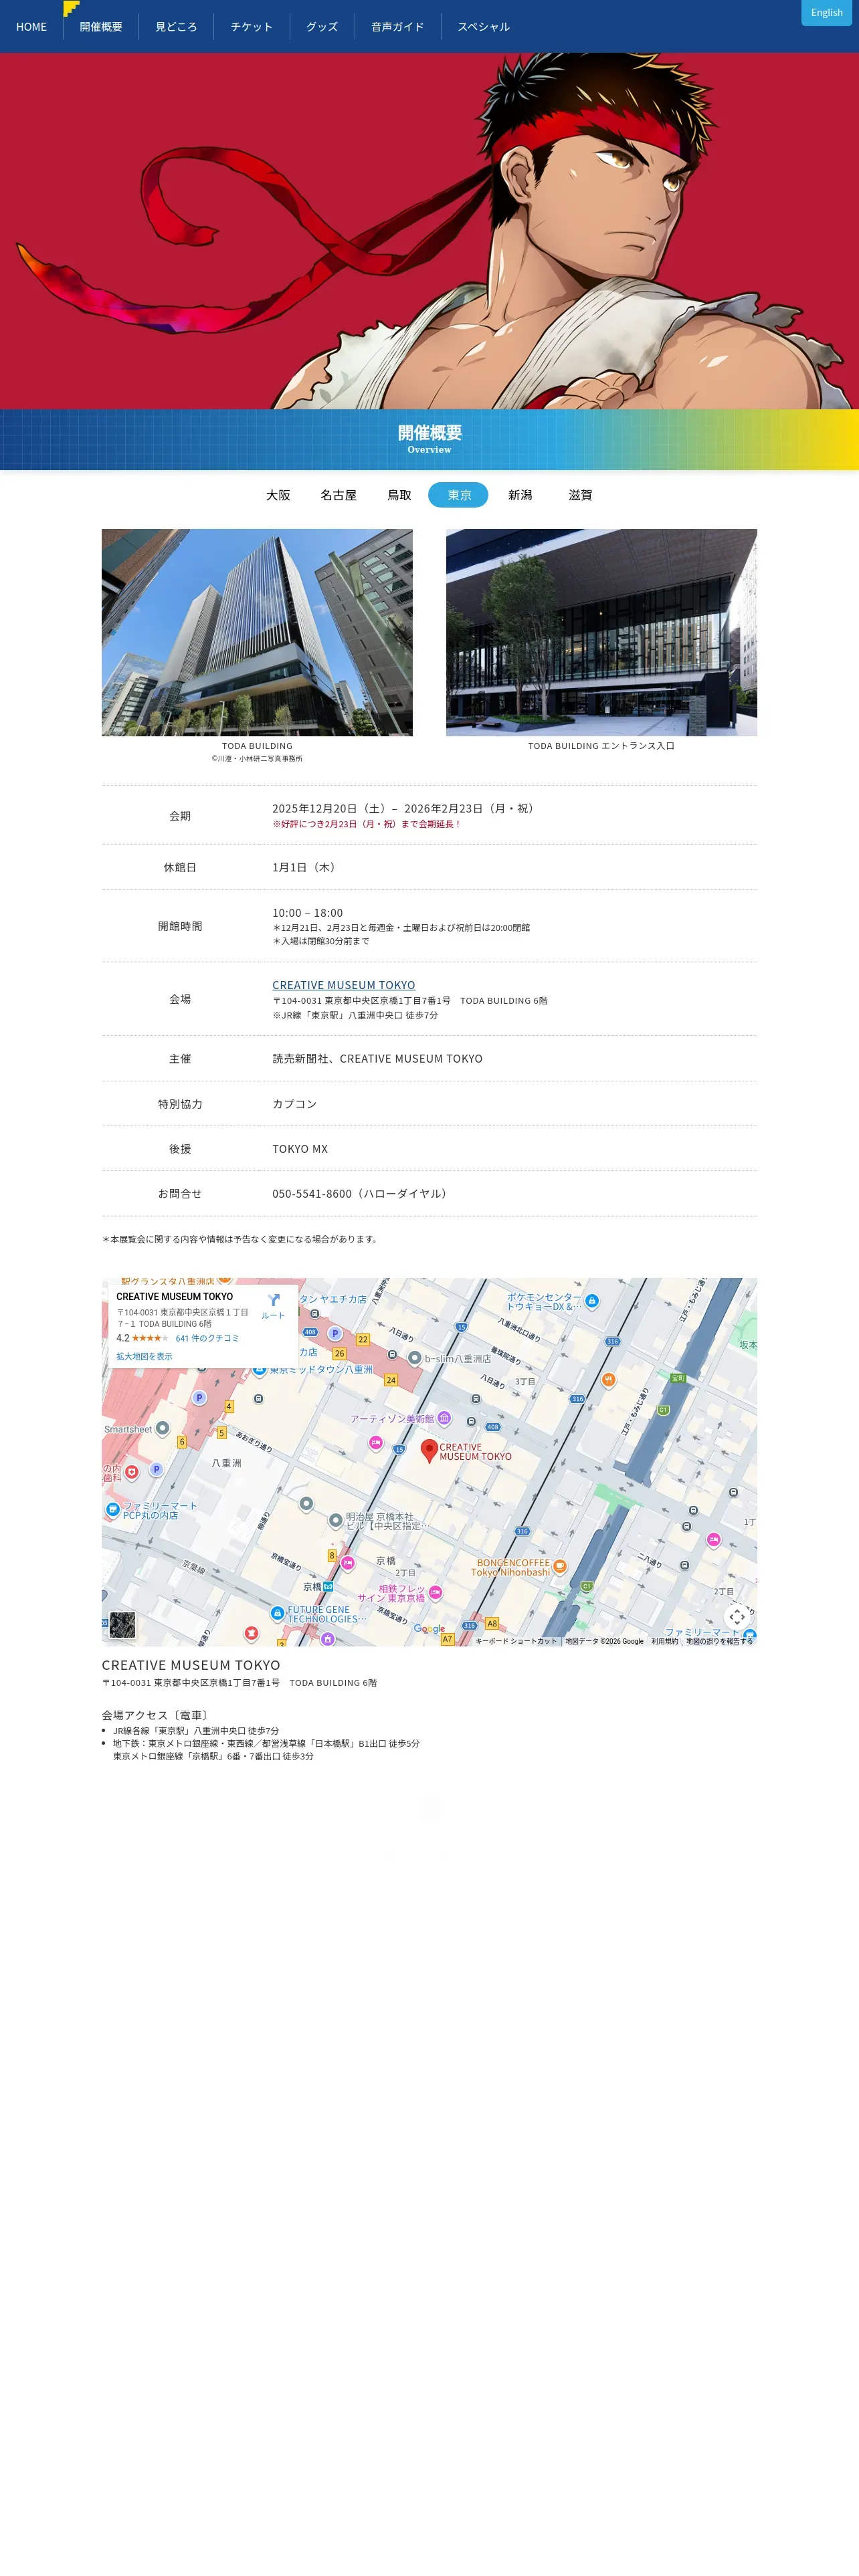The height and width of the screenshot is (2576, 859).
Task: Click the TODA BUILDING exterior photo
Action: [257, 632]
